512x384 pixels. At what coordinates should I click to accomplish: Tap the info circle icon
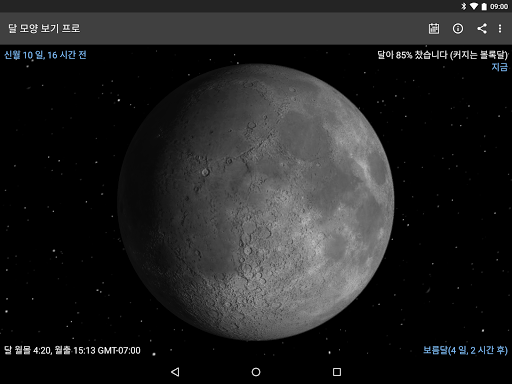pyautogui.click(x=458, y=29)
